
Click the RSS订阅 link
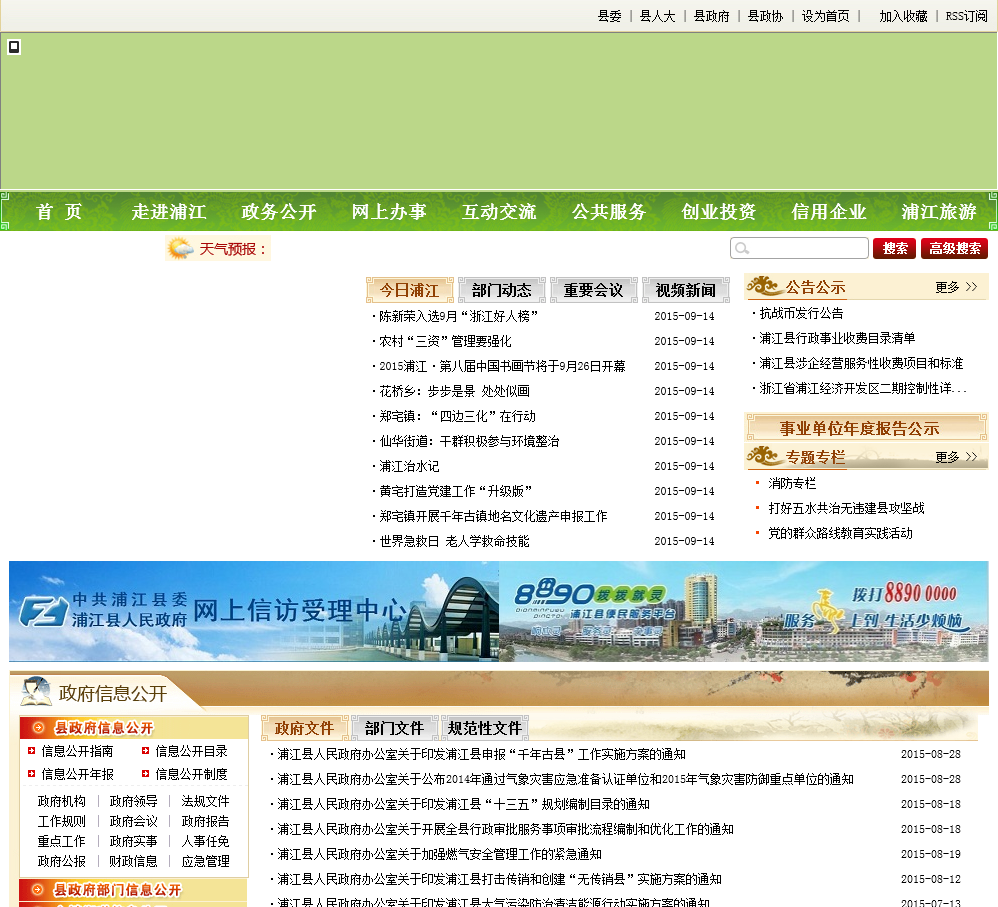pyautogui.click(x=966, y=16)
